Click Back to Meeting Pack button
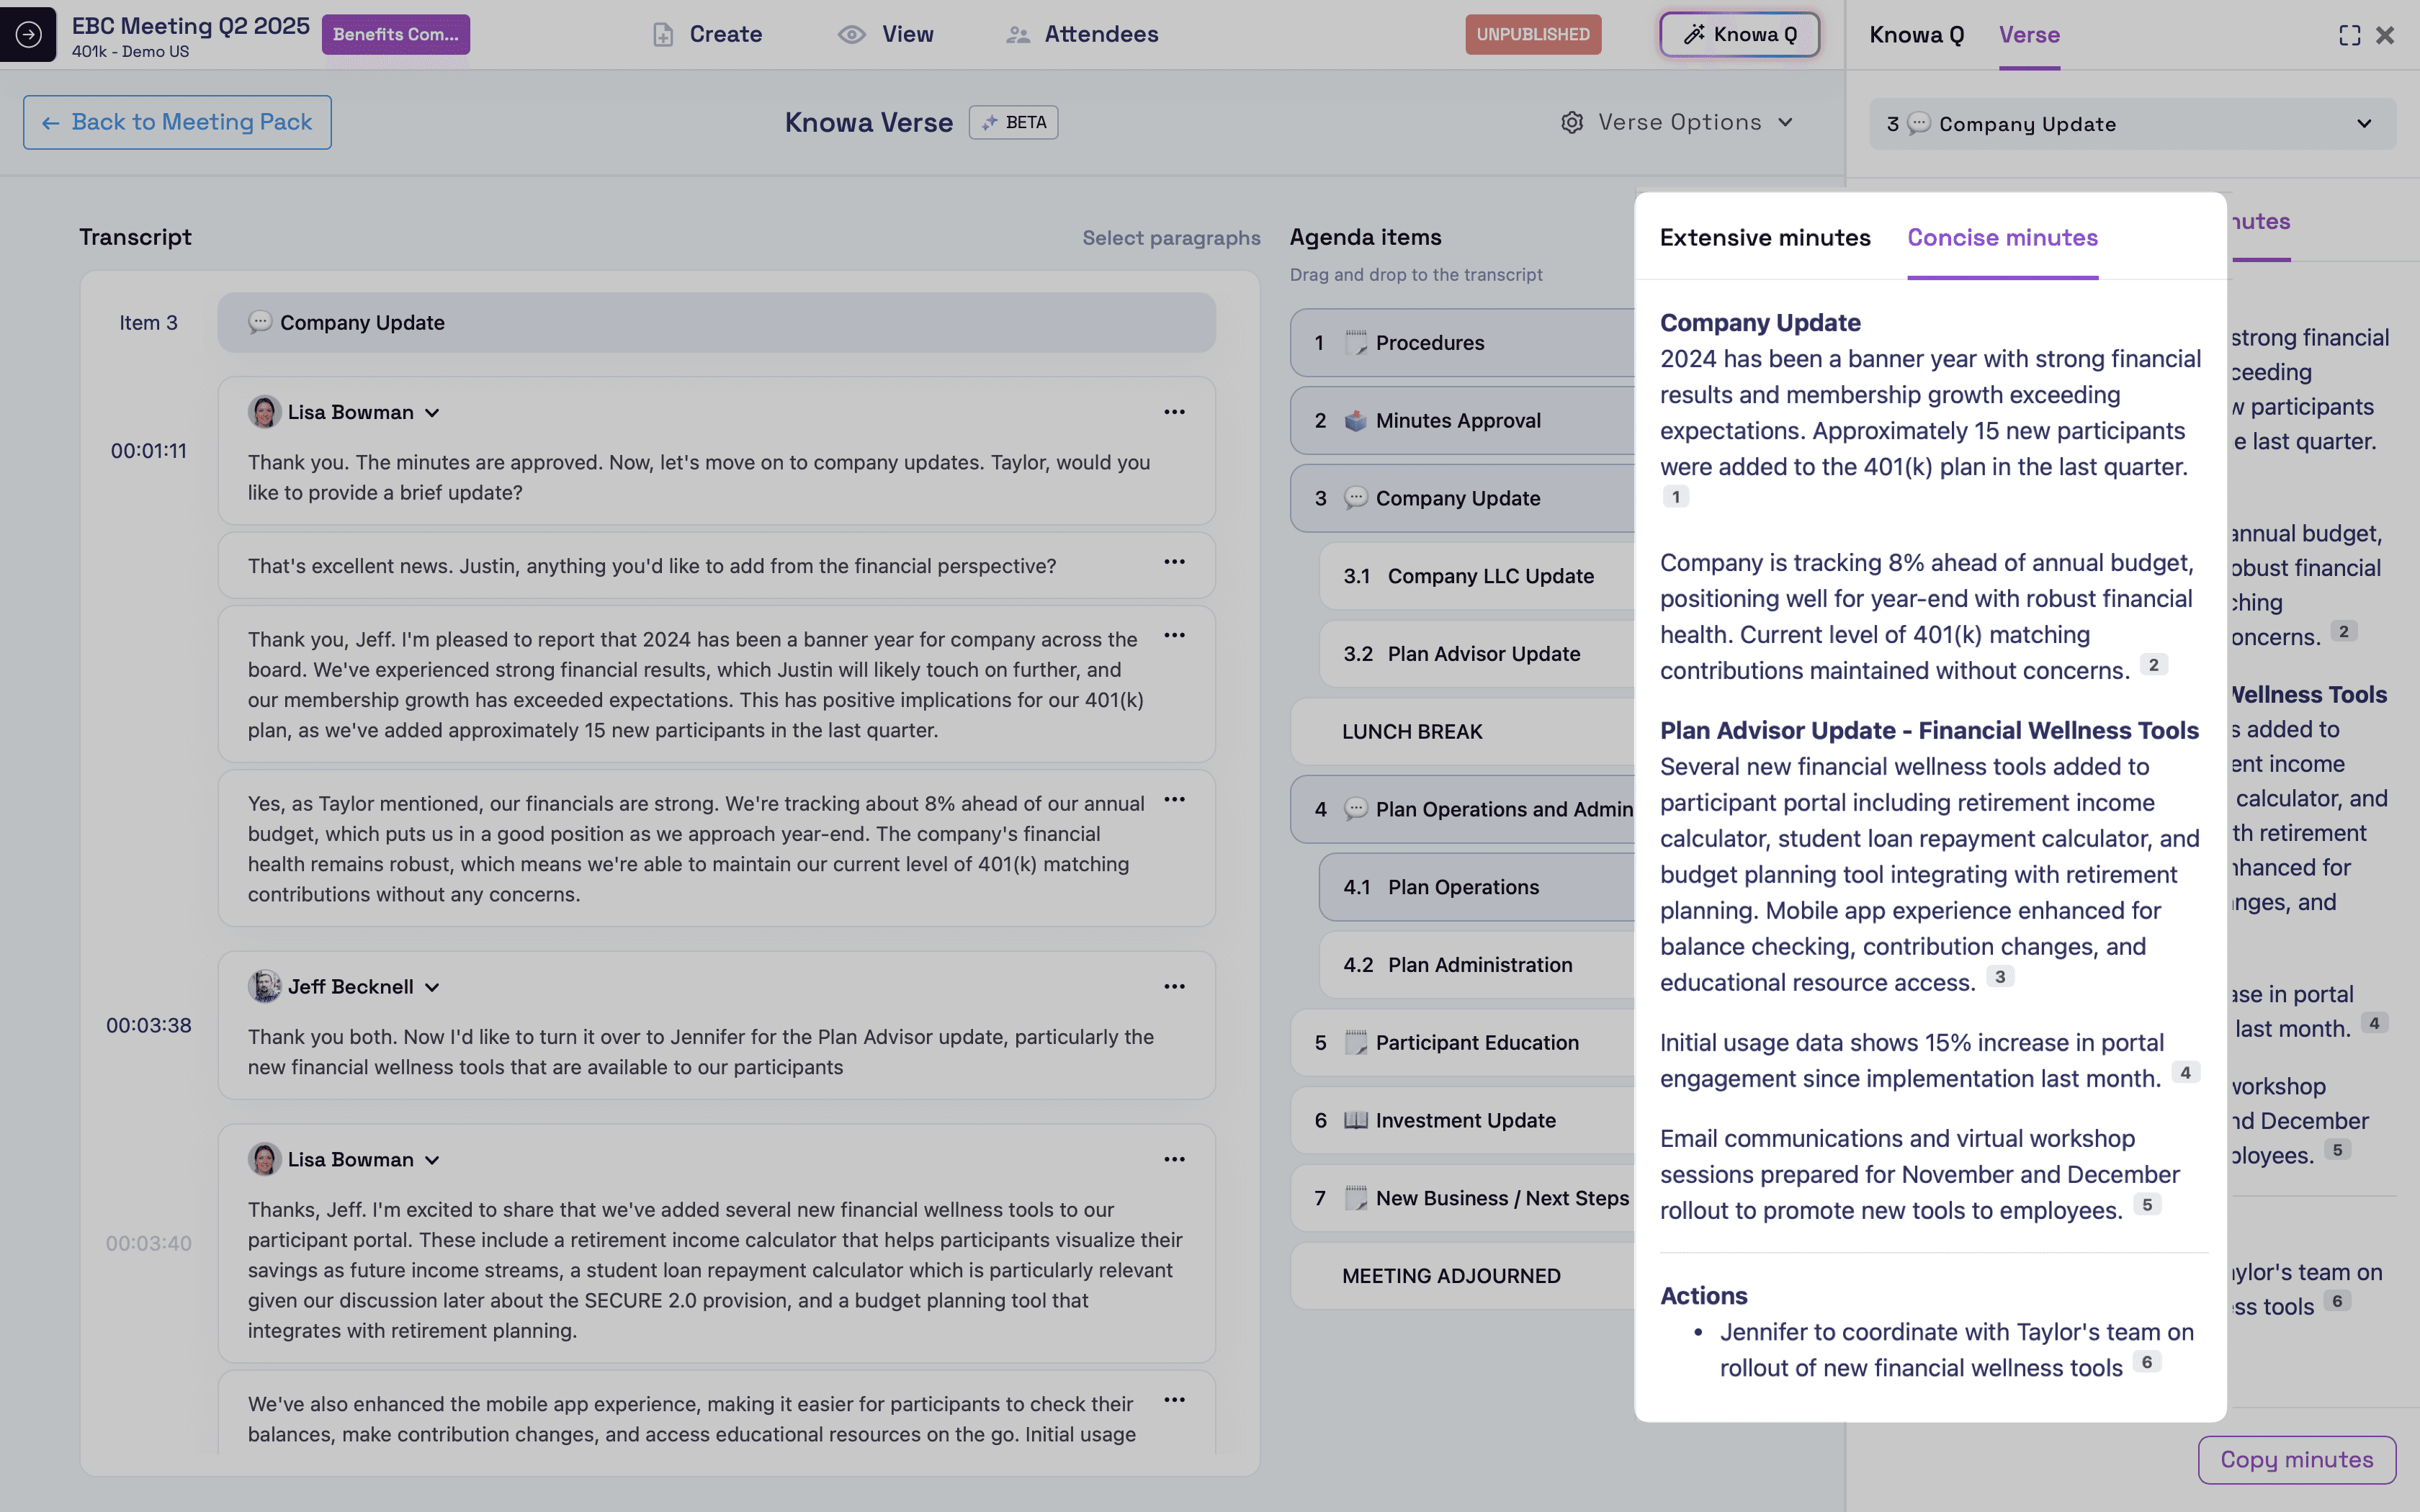 point(177,122)
